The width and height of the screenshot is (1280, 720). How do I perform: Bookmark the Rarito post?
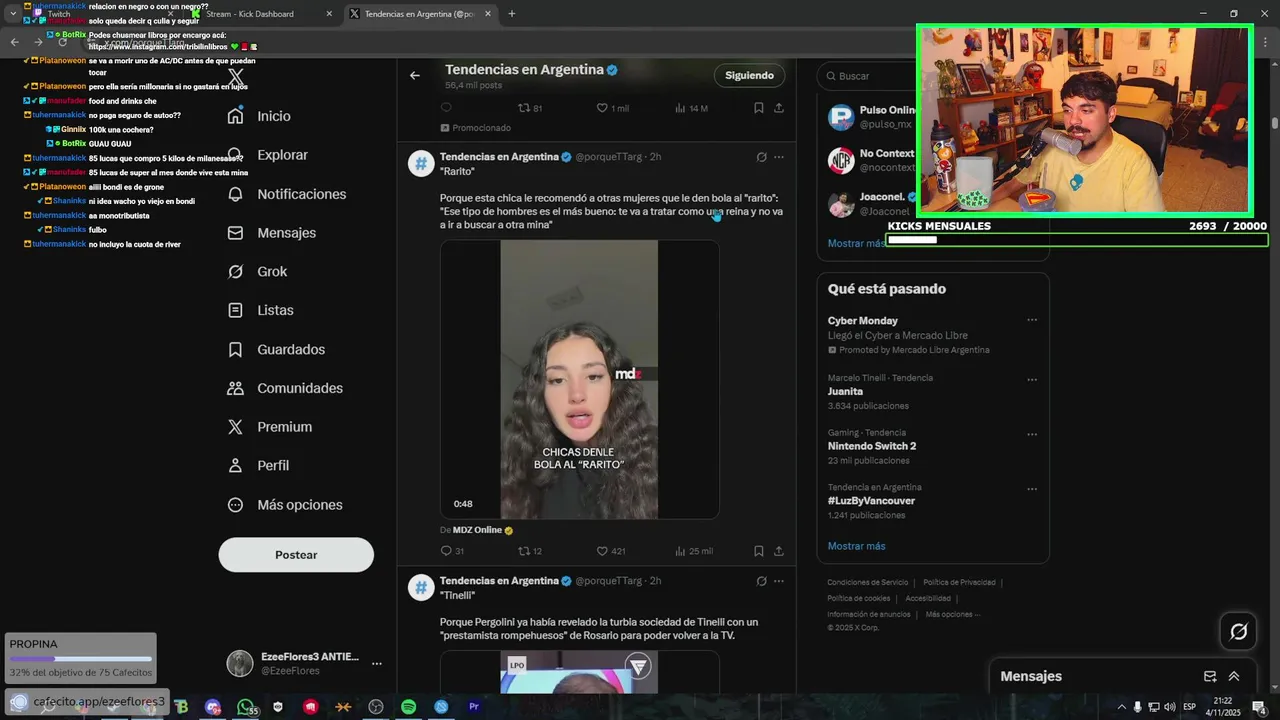click(x=759, y=551)
